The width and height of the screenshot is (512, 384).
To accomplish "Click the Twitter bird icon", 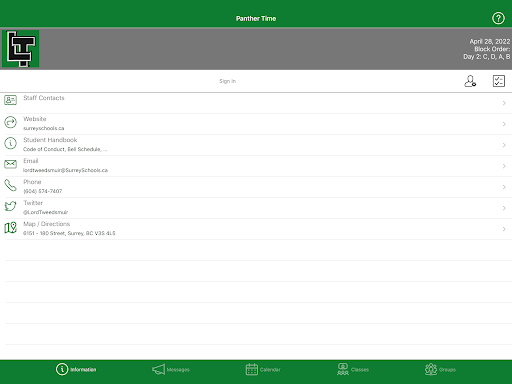I will coord(10,206).
